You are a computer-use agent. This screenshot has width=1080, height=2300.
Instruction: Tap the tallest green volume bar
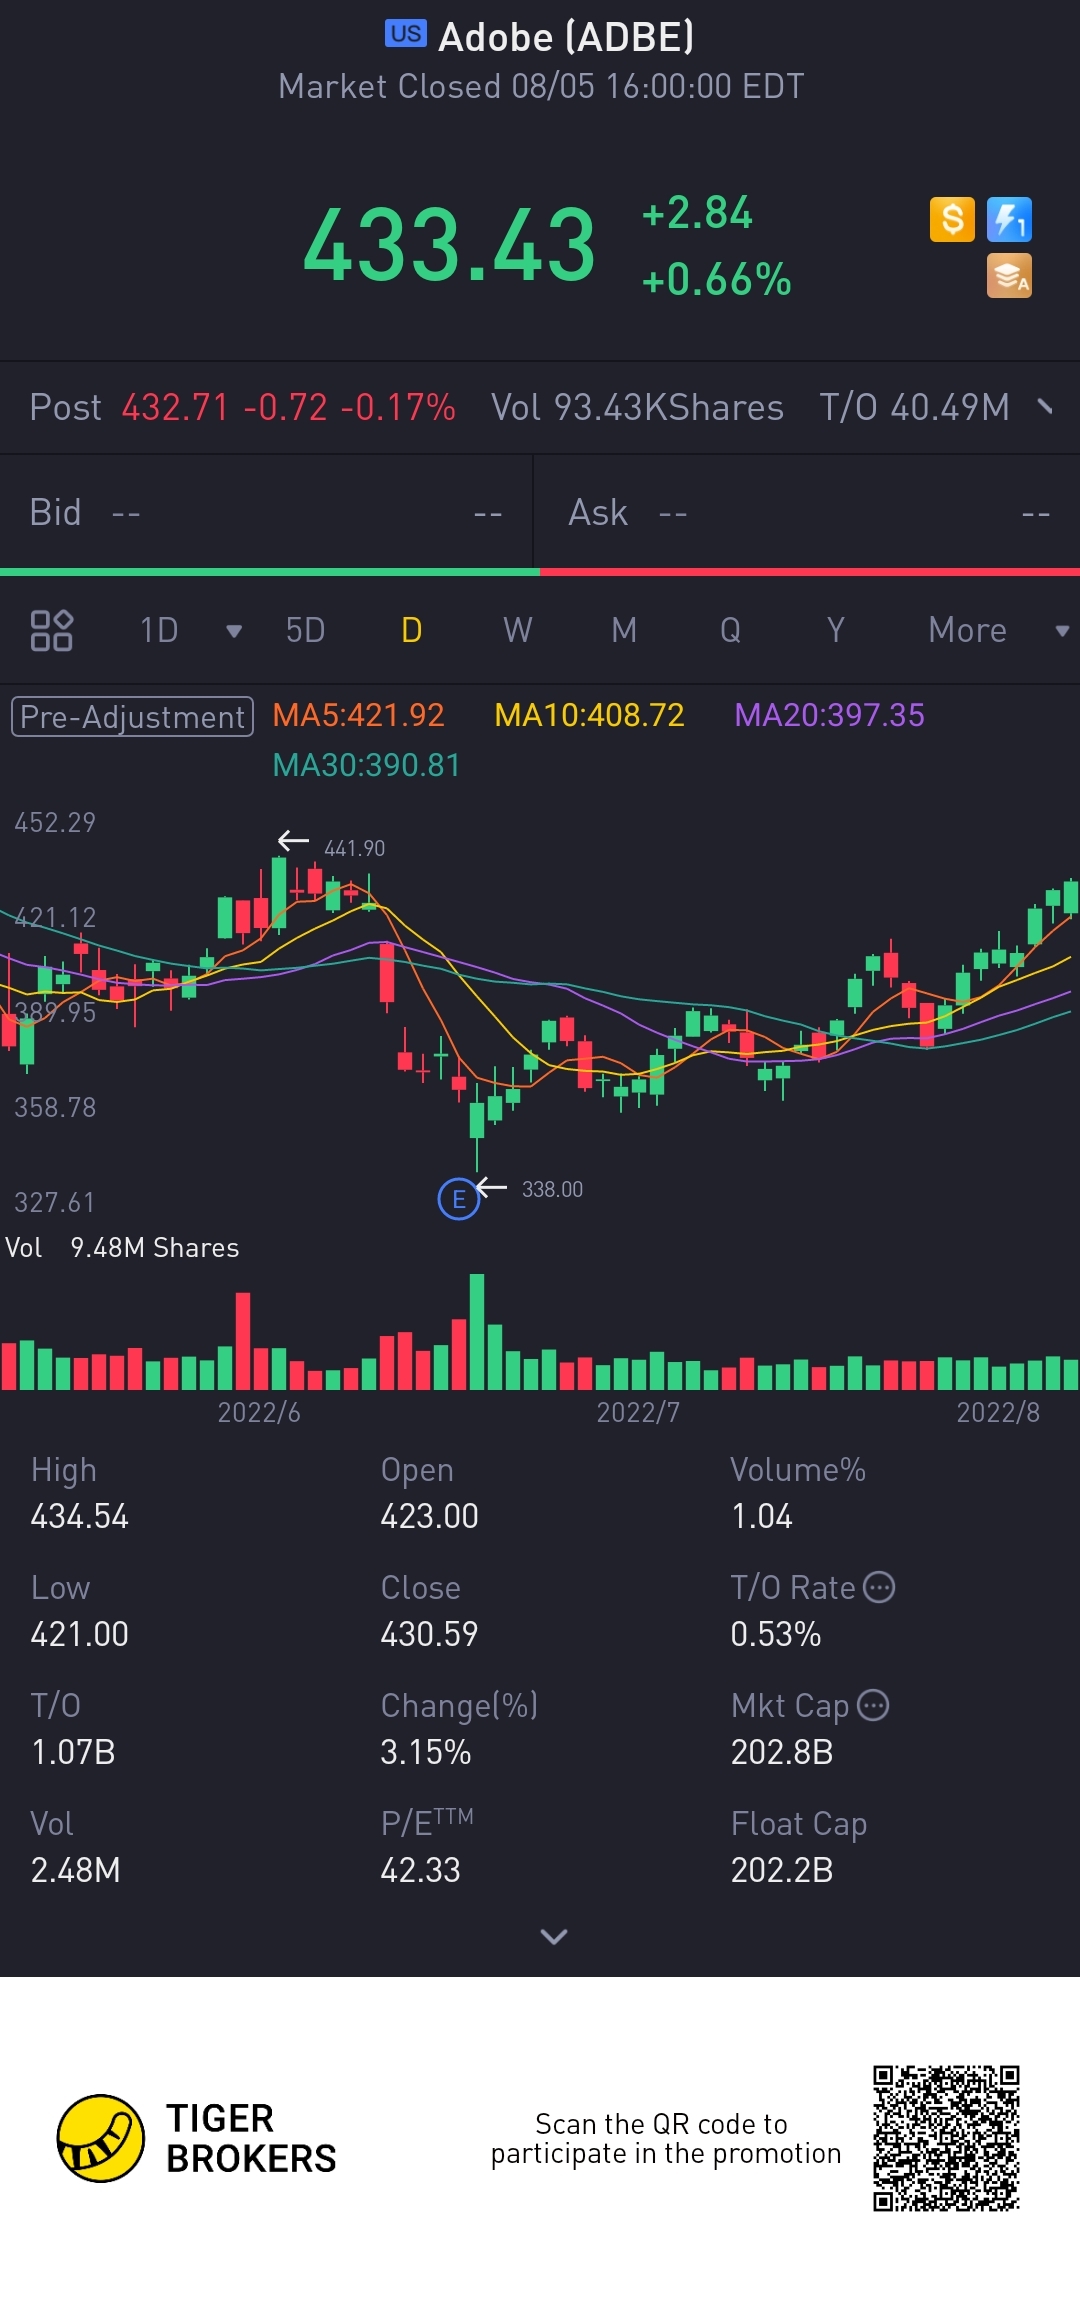(477, 1332)
